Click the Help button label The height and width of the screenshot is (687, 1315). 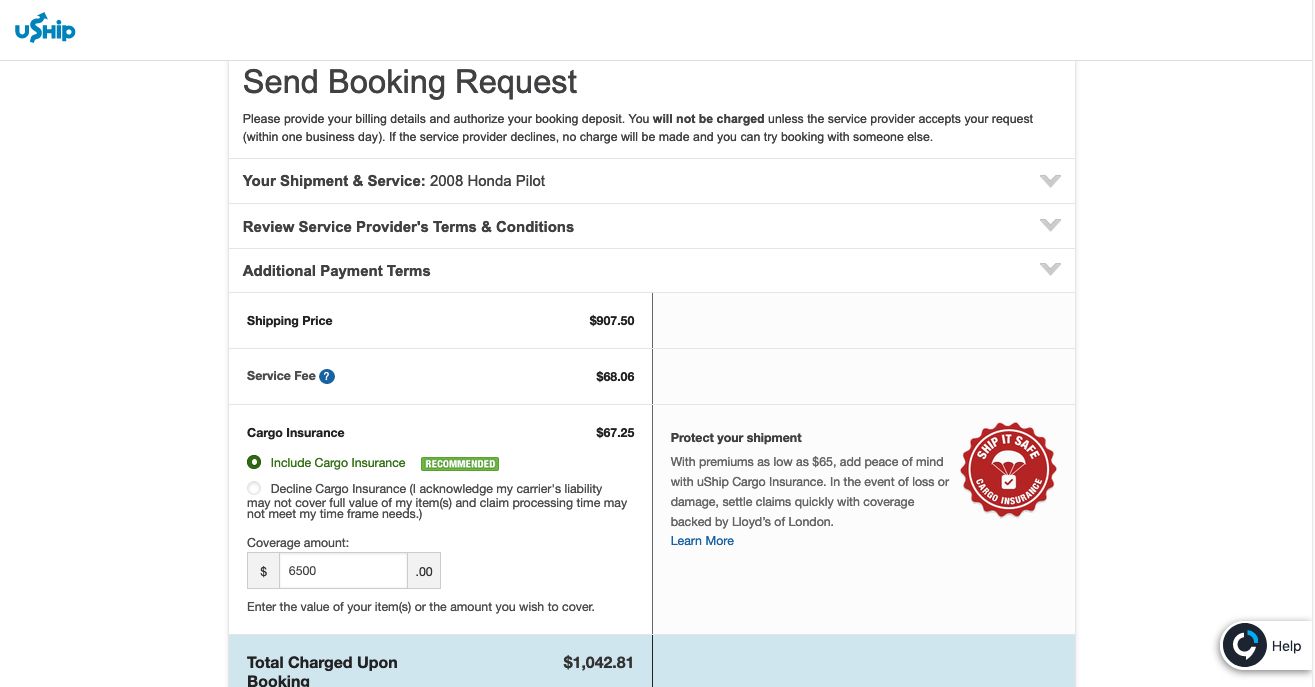point(1286,646)
